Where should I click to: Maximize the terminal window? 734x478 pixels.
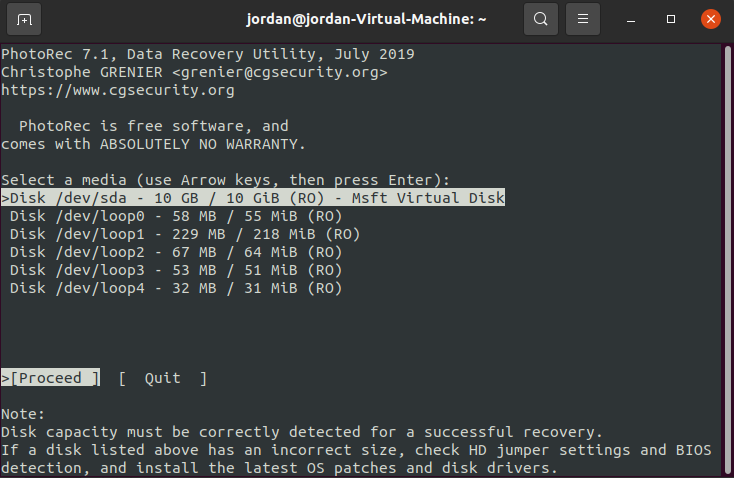pyautogui.click(x=671, y=19)
